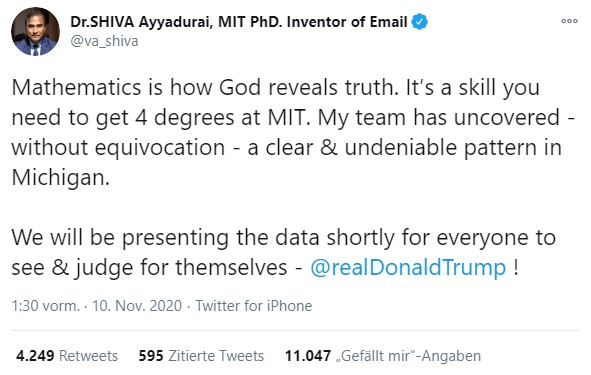Image resolution: width=591 pixels, height=375 pixels.
Task: Click the text see & judge for themselves
Action: click(149, 267)
